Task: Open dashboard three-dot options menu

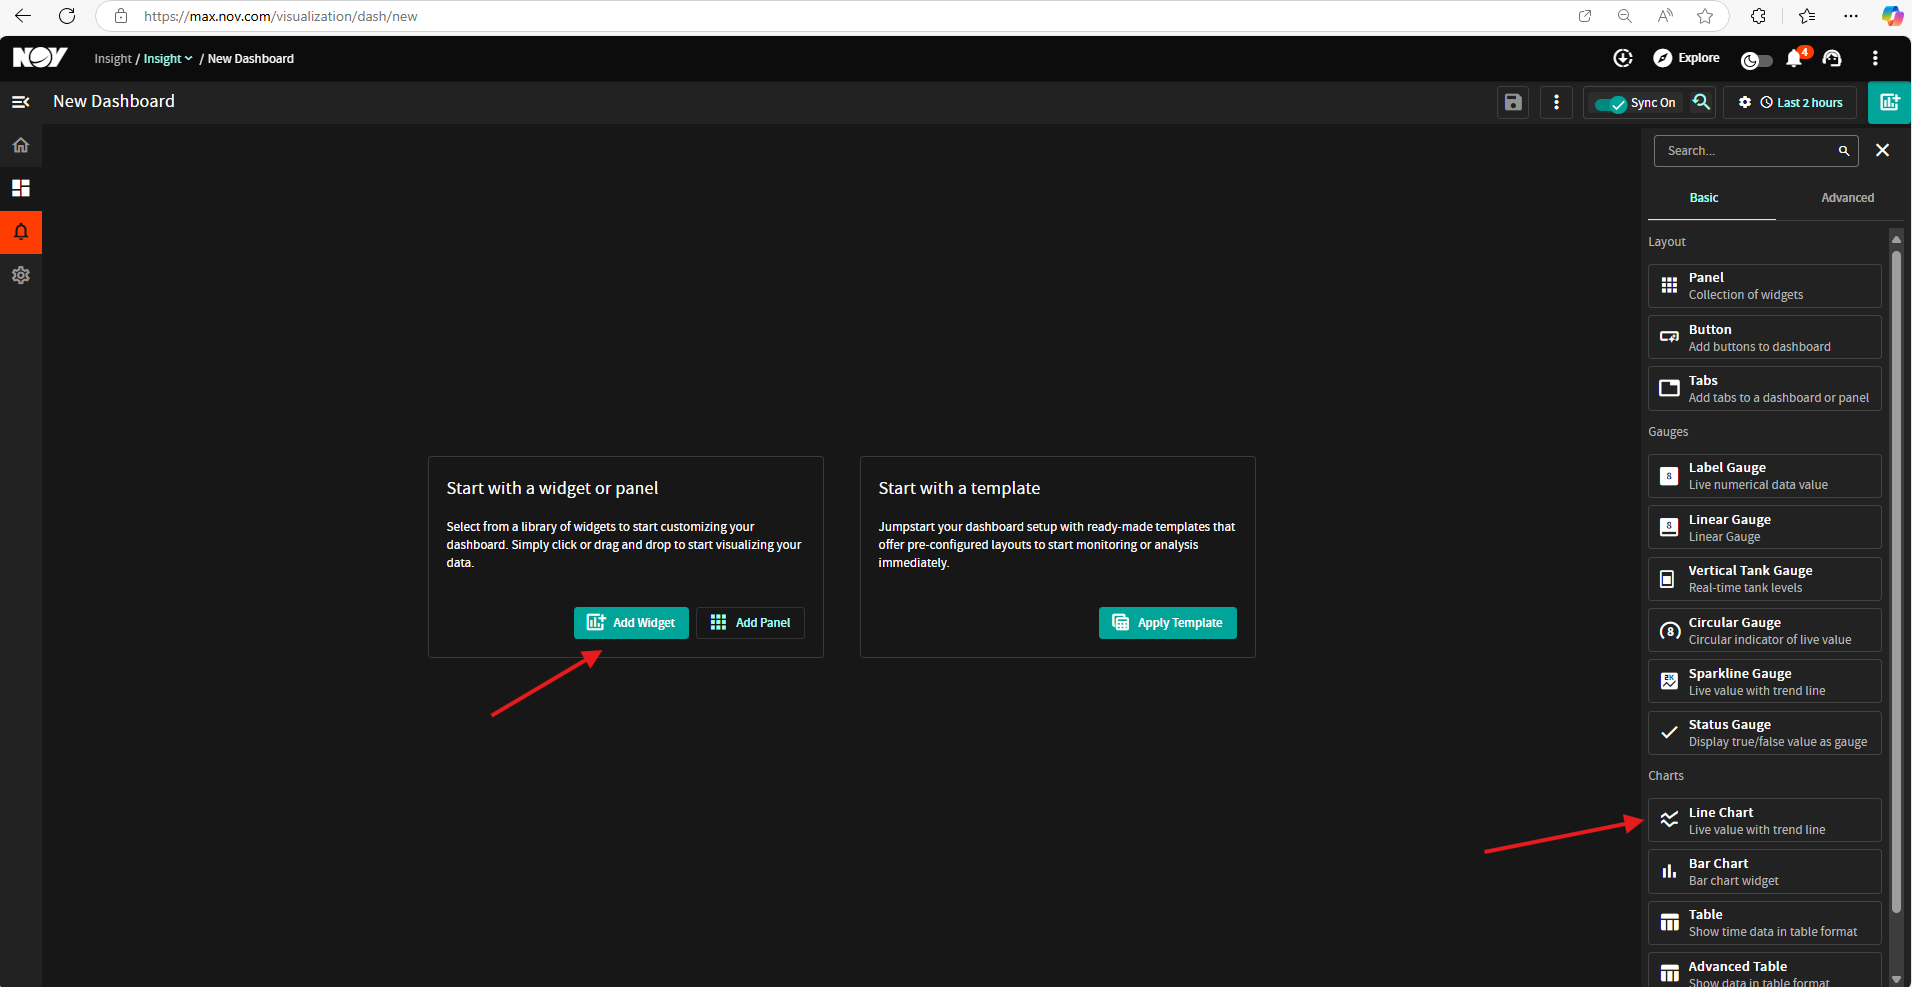Action: (1556, 102)
